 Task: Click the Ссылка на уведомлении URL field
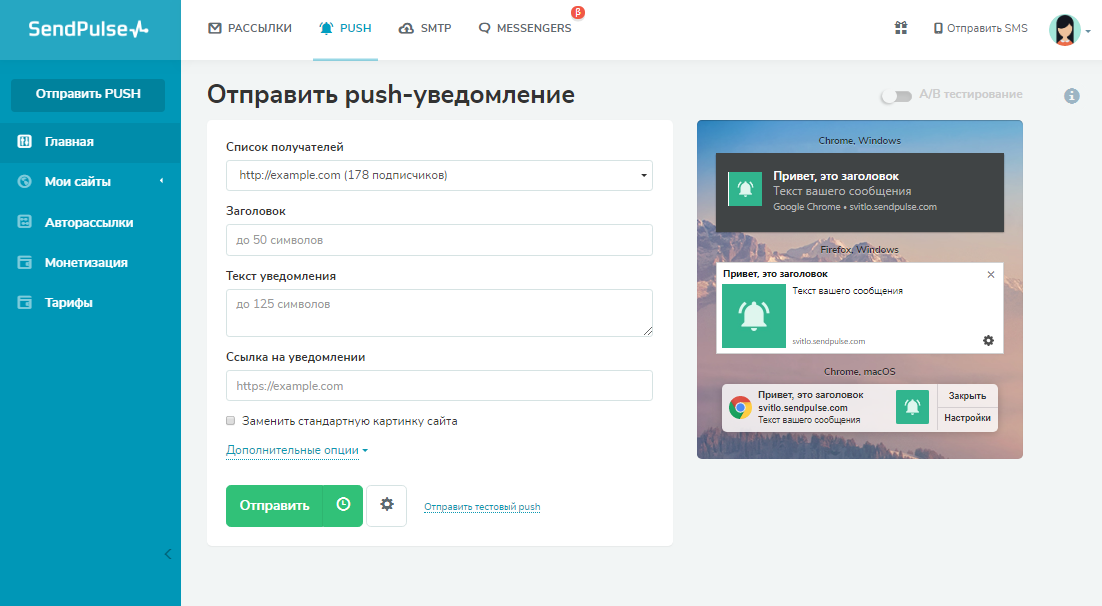[x=439, y=385]
